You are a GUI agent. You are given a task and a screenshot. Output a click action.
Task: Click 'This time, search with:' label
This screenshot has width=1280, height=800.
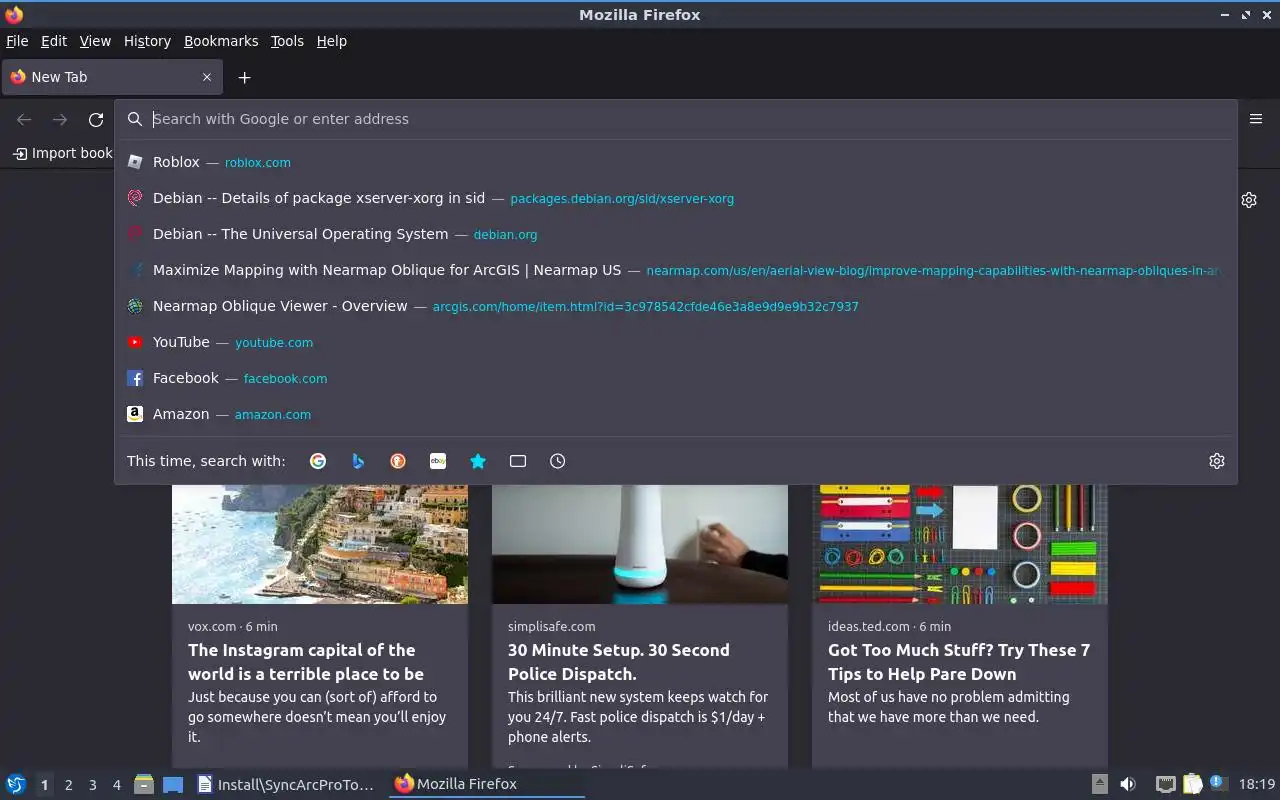click(x=206, y=461)
